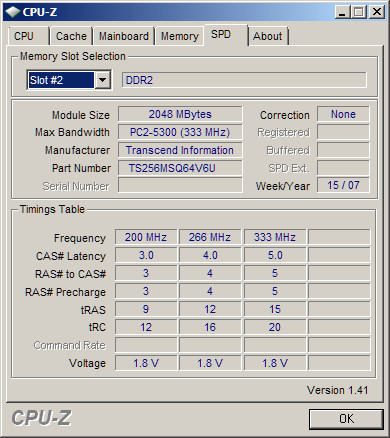Viewport: 390px width, 438px height.
Task: Switch to the Mainboard tab
Action: [124, 36]
